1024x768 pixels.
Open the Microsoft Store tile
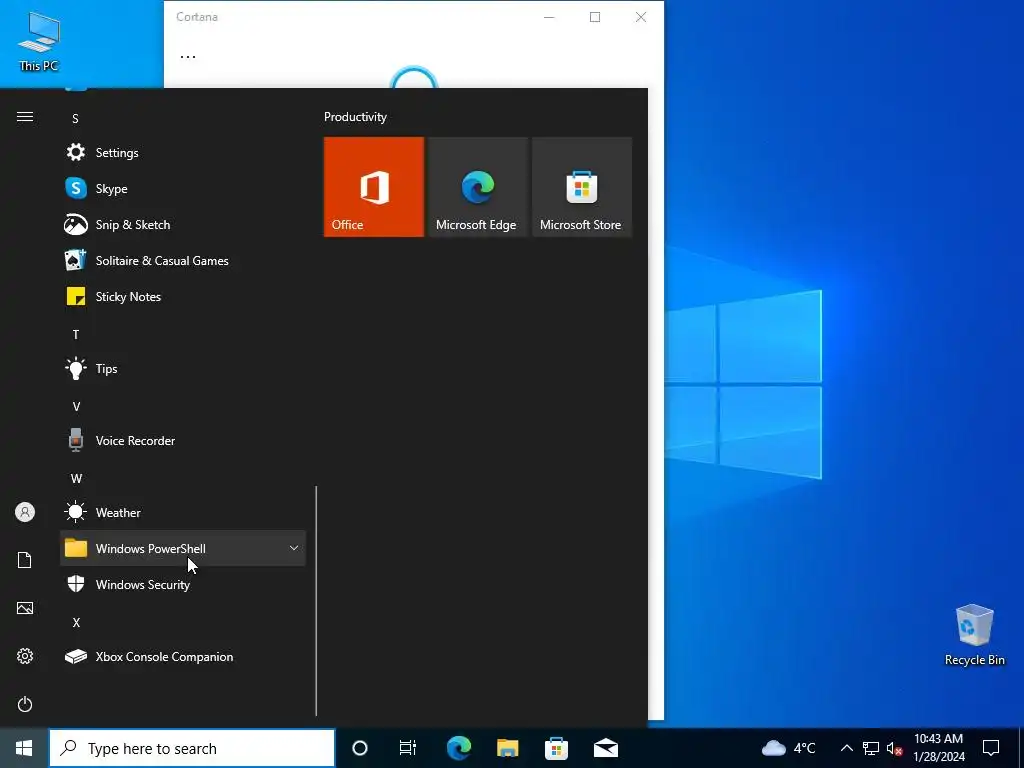click(581, 187)
